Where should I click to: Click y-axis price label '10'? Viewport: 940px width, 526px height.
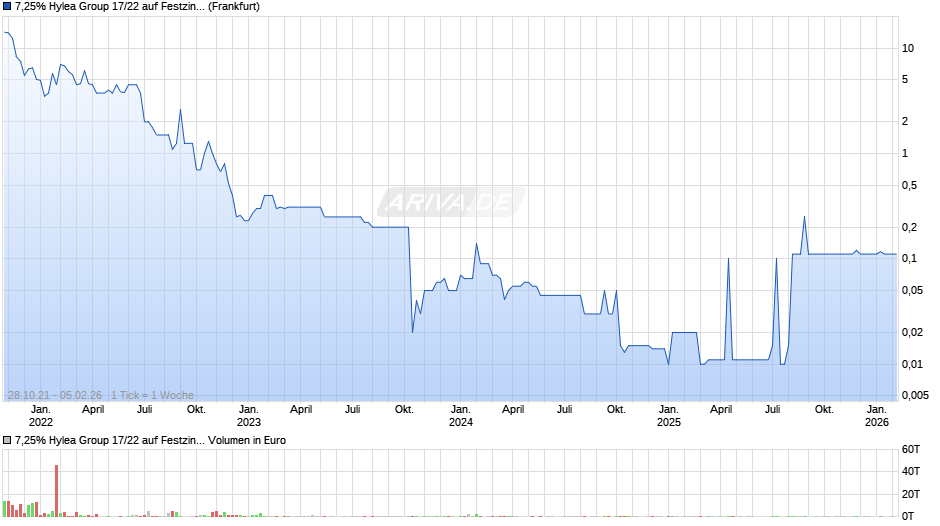[x=908, y=49]
